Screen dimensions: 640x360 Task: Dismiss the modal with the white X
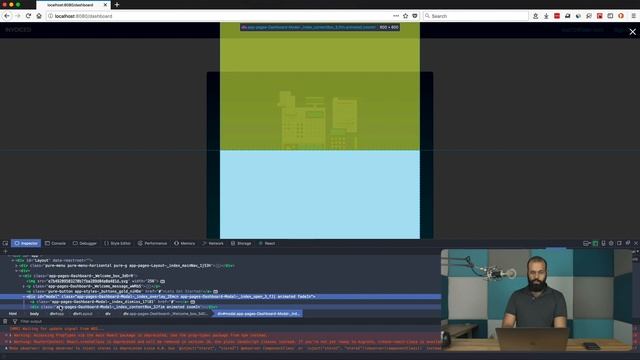point(632,32)
